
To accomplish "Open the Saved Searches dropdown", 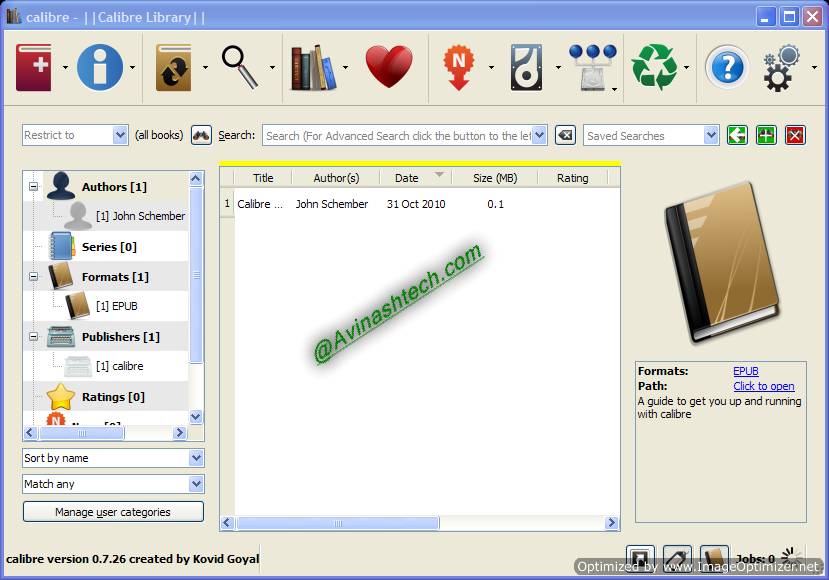I will tap(651, 135).
